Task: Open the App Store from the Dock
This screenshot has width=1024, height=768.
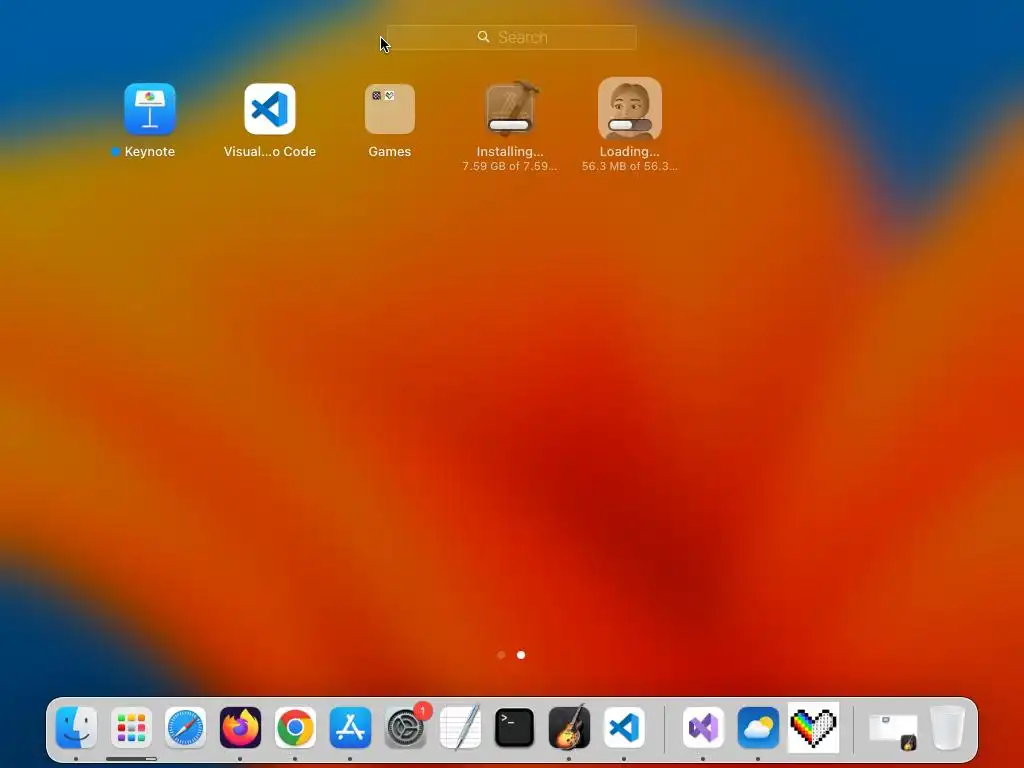Action: [350, 728]
